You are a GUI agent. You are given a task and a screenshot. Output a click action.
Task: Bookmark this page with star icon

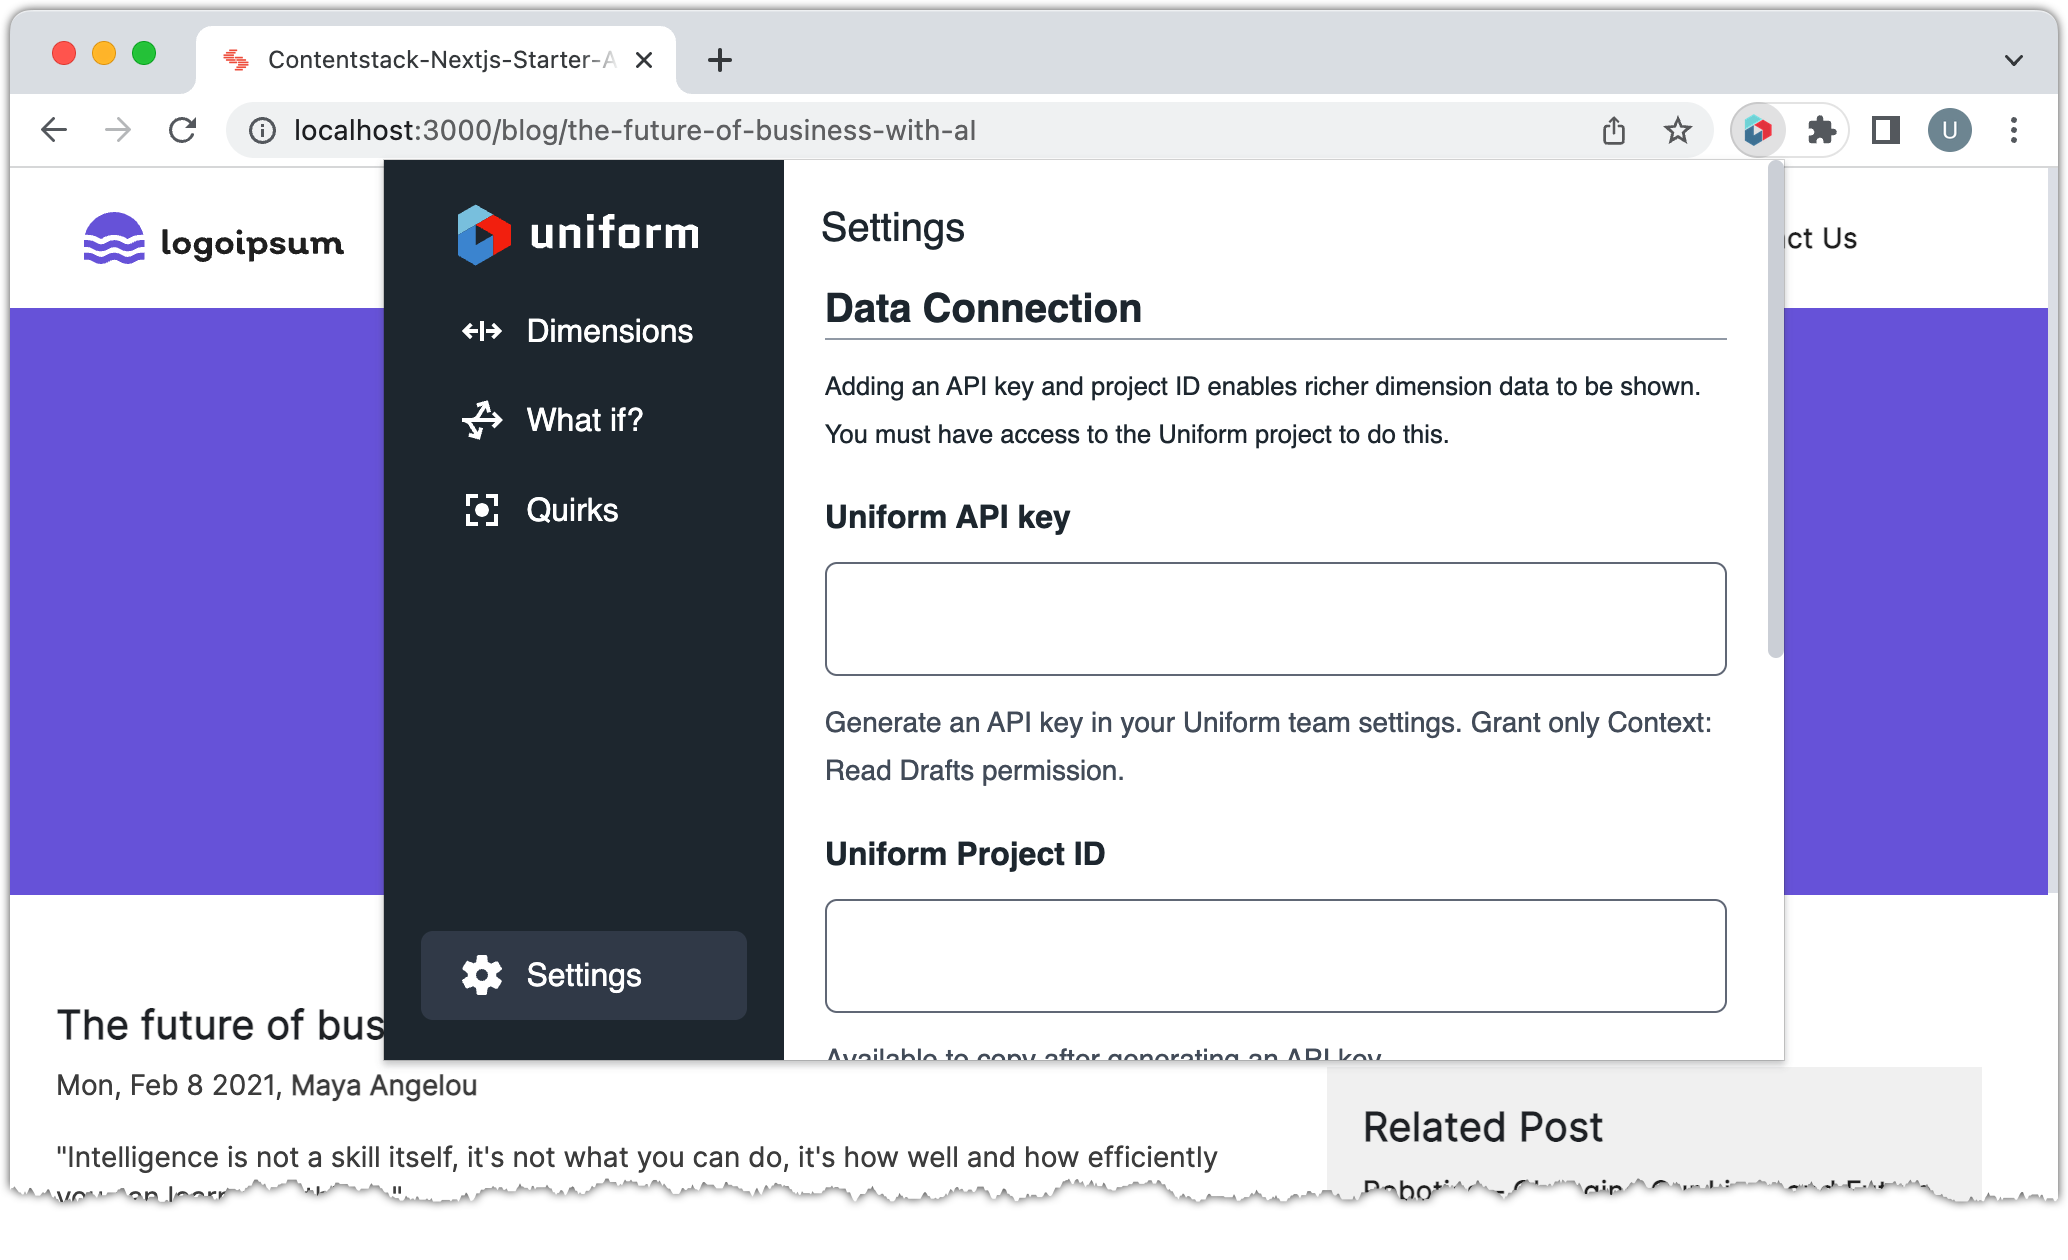click(x=1677, y=130)
